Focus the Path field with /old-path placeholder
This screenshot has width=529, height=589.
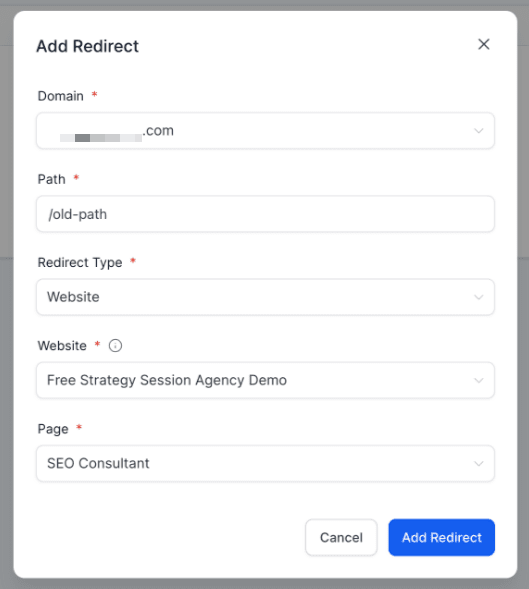[x=265, y=214]
